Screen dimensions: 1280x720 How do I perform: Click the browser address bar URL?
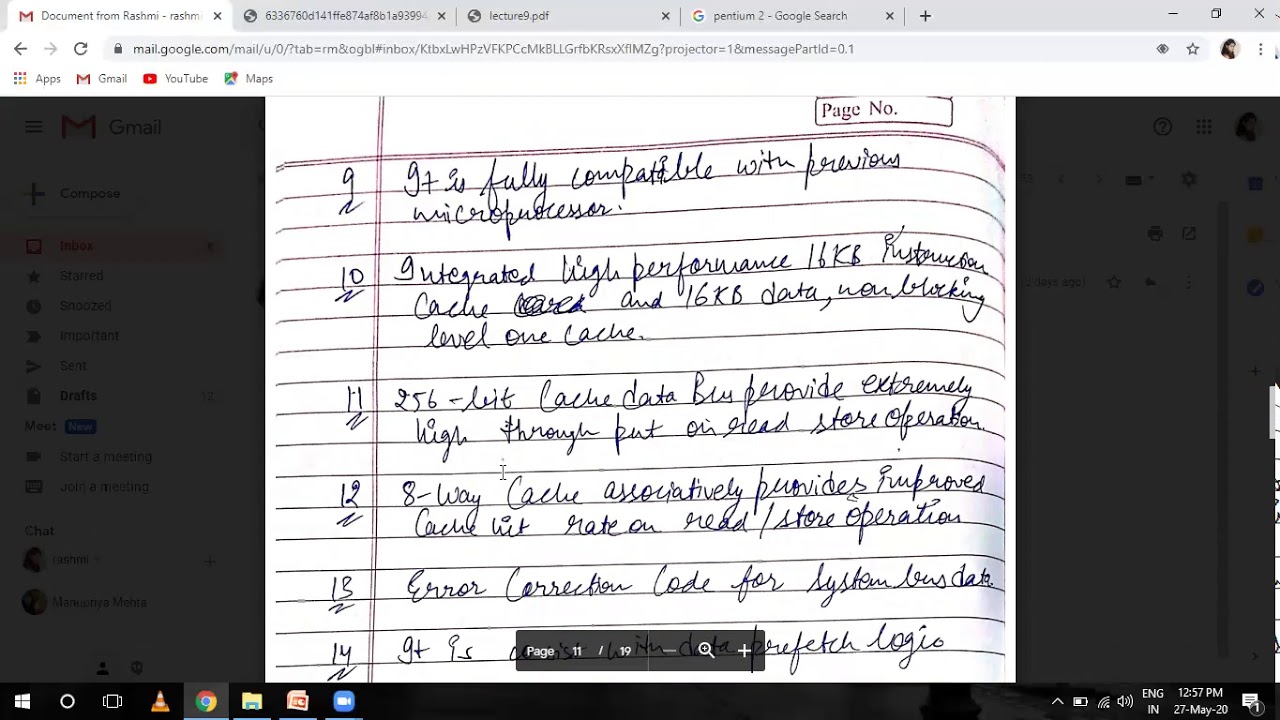click(x=493, y=49)
